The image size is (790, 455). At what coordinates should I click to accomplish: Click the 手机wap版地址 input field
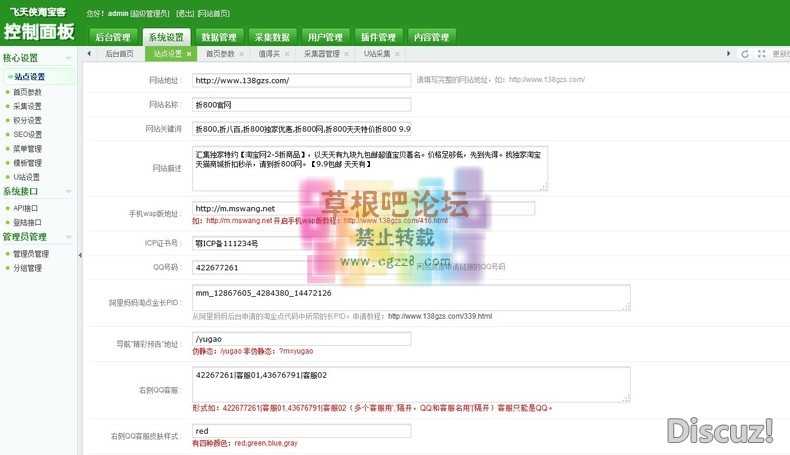[x=363, y=208]
